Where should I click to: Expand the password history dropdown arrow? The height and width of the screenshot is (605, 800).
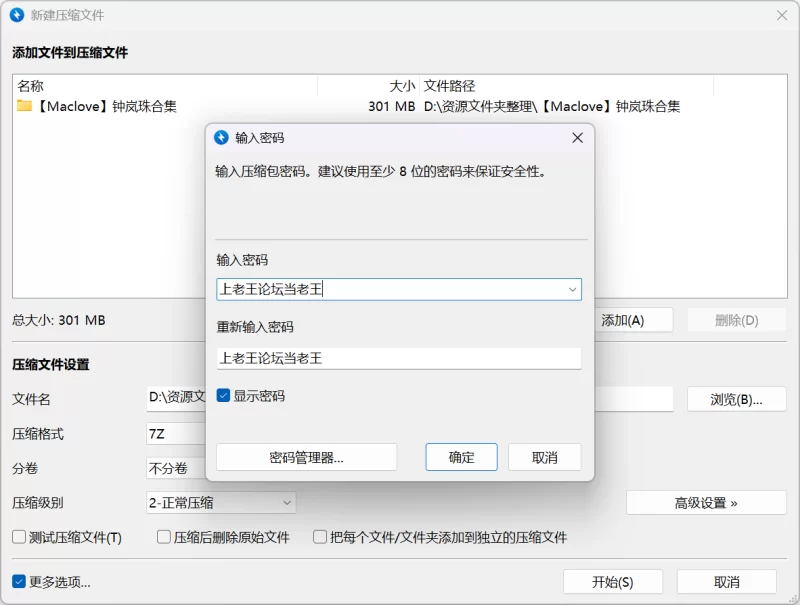coord(572,290)
